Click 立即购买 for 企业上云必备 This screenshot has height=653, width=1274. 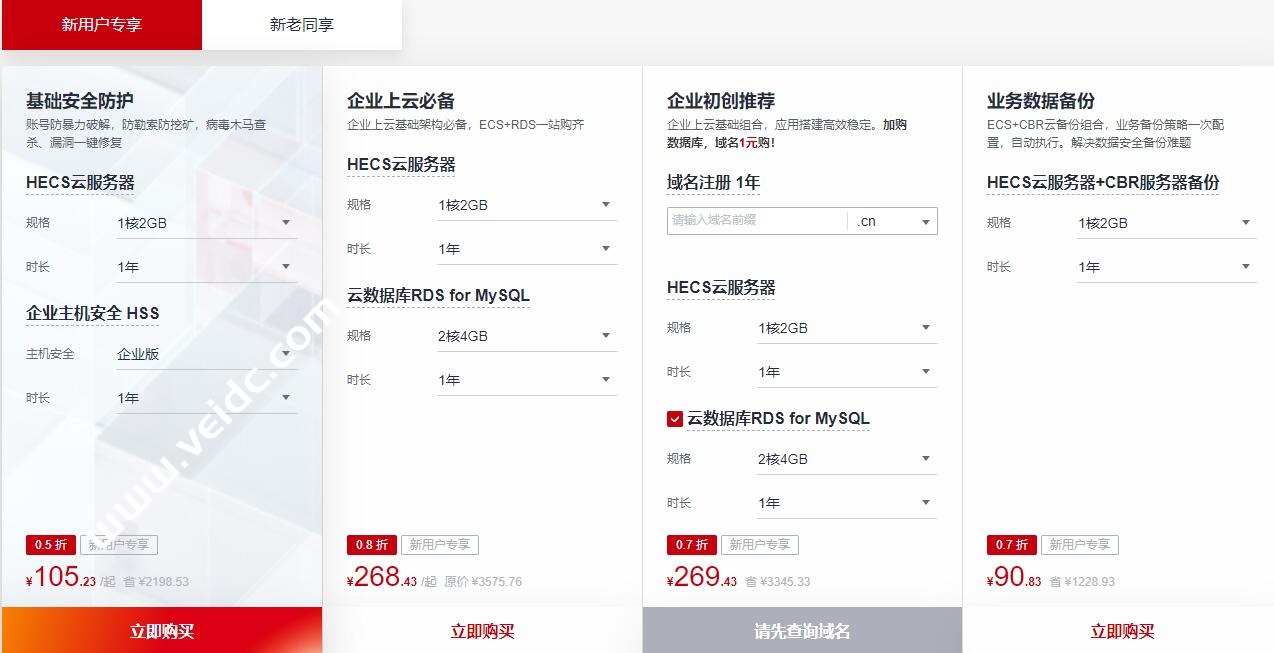482,631
